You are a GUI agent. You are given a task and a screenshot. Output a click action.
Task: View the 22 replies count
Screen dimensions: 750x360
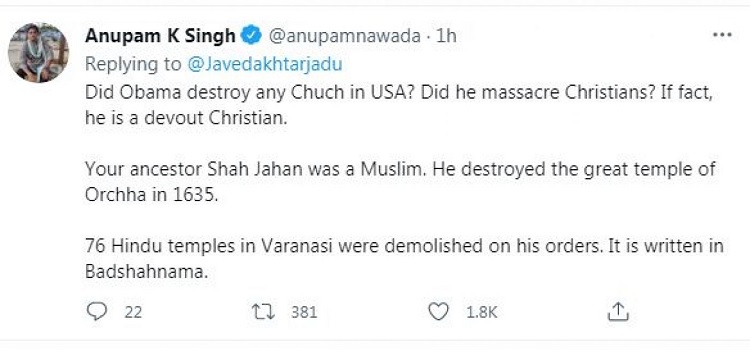pyautogui.click(x=133, y=312)
